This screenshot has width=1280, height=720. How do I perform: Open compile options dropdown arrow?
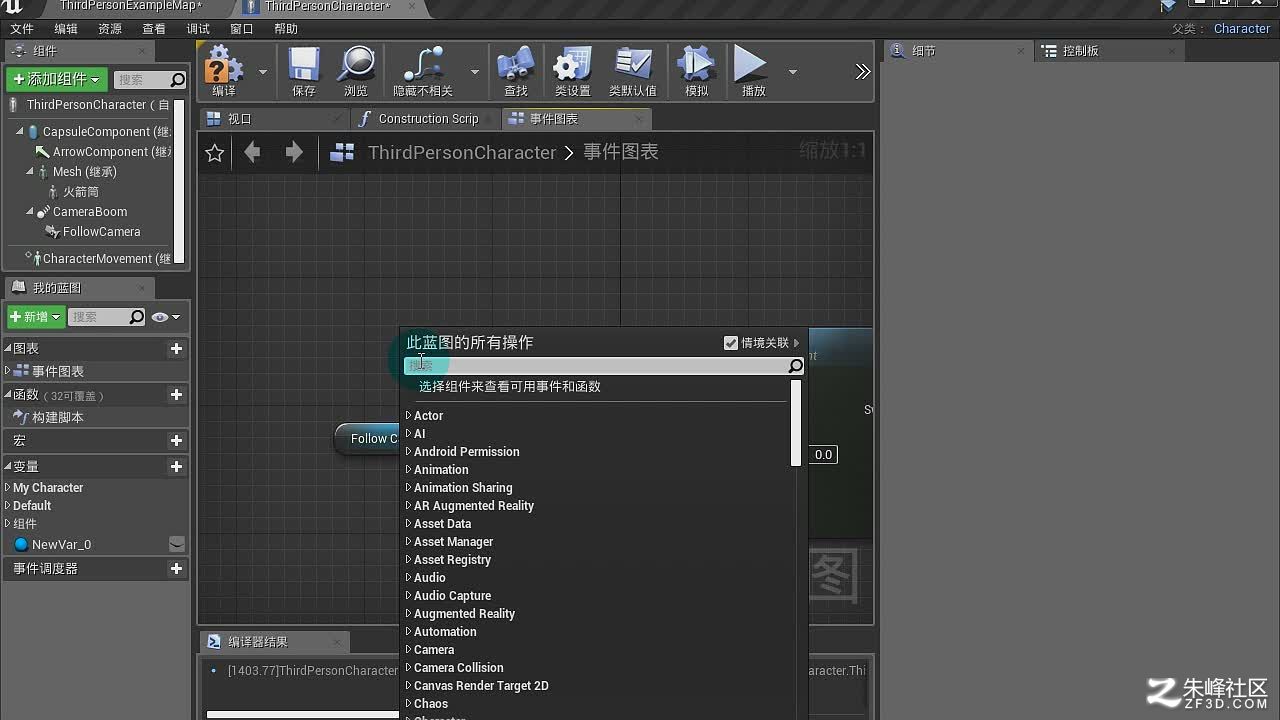click(263, 72)
